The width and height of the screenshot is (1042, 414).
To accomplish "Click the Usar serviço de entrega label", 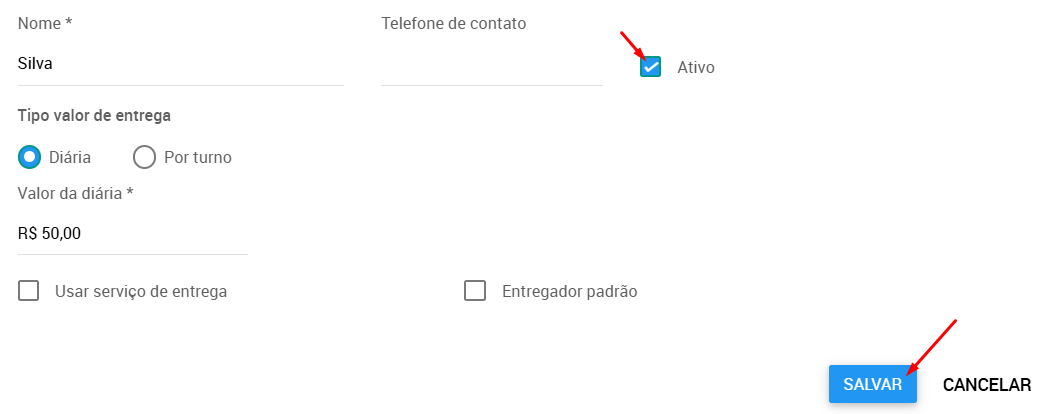I will [141, 291].
